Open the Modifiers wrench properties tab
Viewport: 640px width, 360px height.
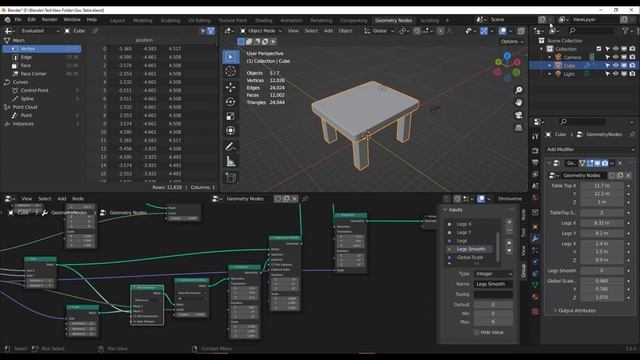coord(535,238)
